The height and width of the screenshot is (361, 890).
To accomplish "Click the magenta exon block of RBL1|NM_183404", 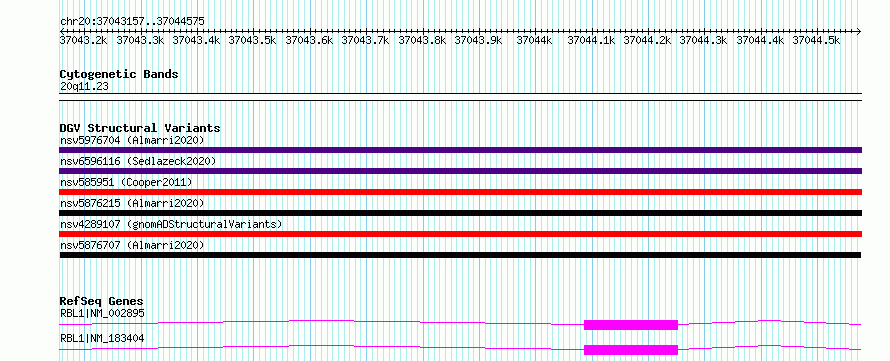I will 631,350.
